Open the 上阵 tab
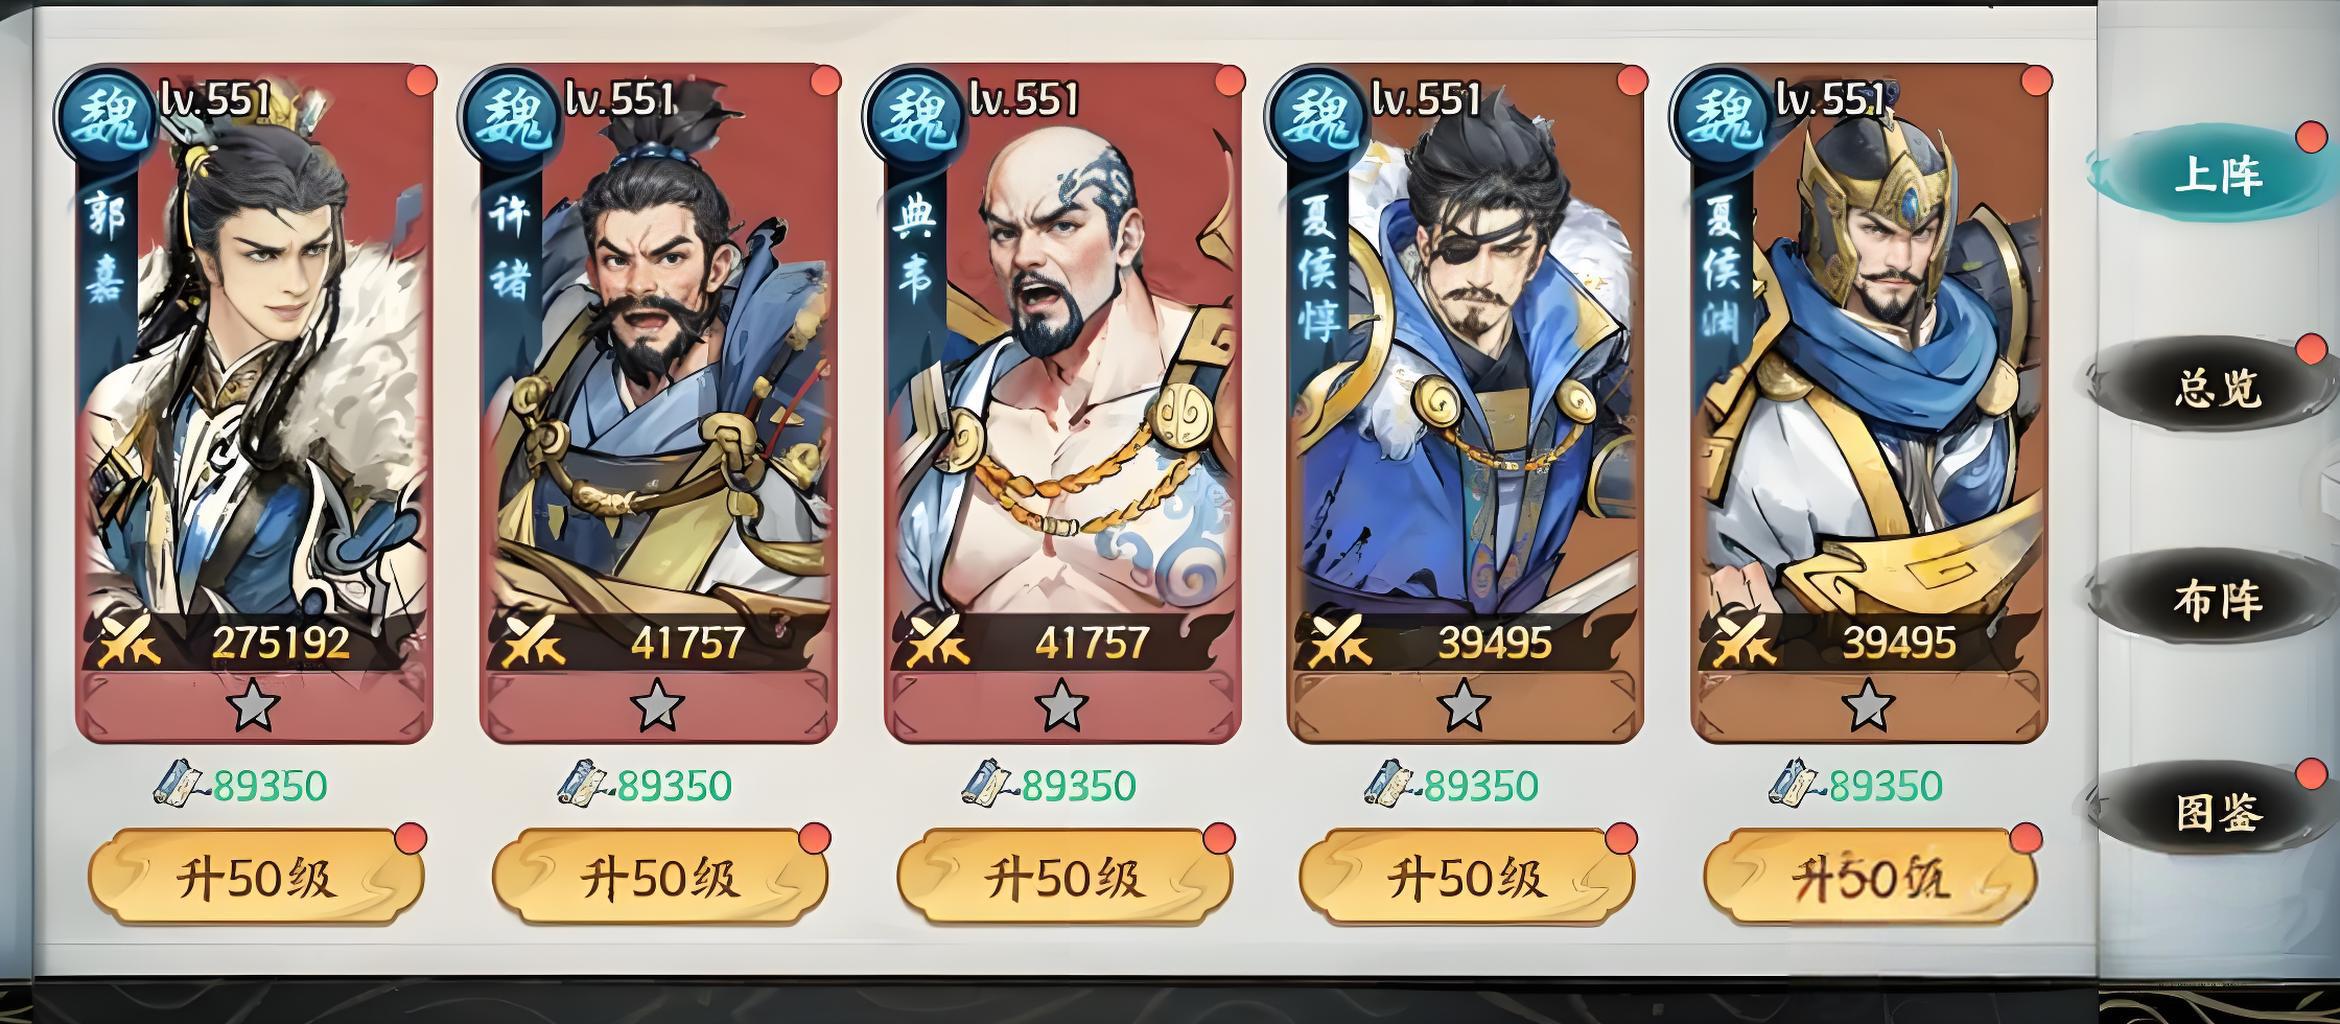2340x1024 pixels. coord(2215,175)
